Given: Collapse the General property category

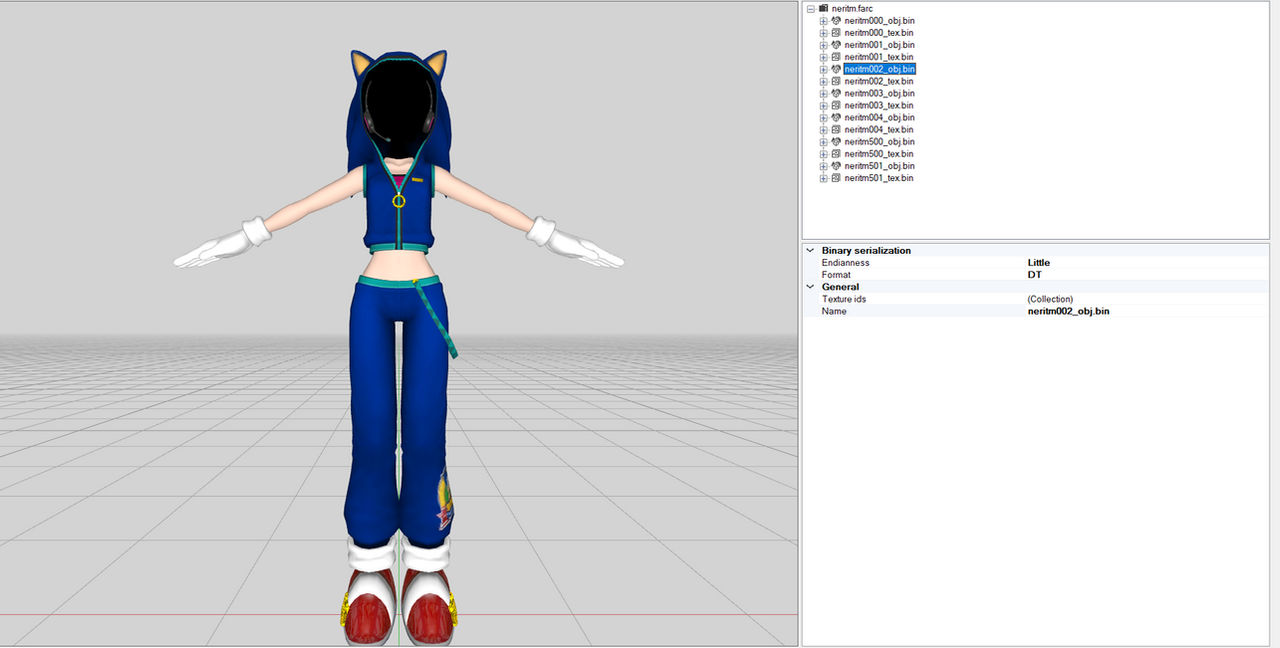Looking at the screenshot, I should pyautogui.click(x=810, y=287).
